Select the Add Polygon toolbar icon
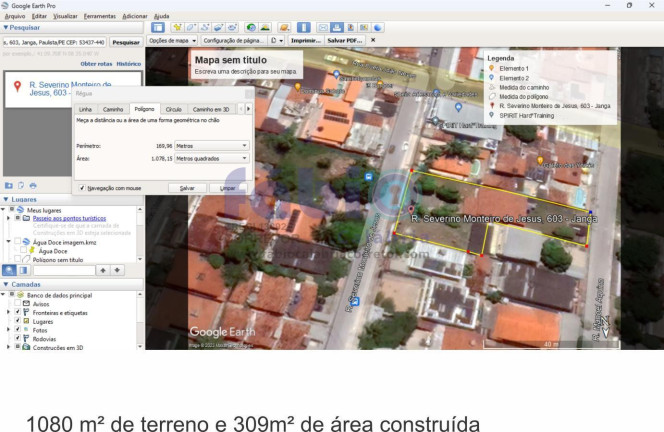The height and width of the screenshot is (432, 664). pyautogui.click(x=191, y=28)
